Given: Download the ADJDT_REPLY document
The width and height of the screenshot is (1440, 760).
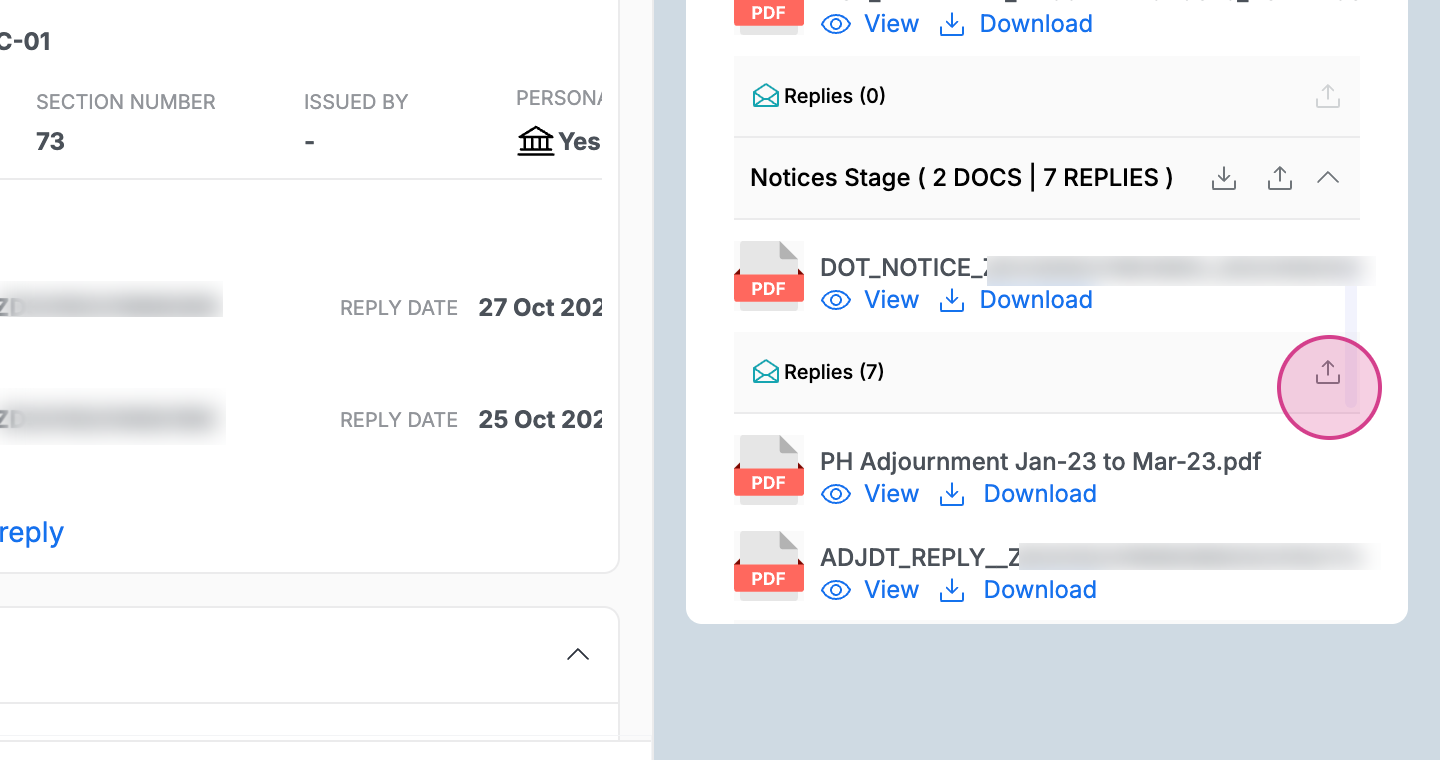Looking at the screenshot, I should coord(1020,590).
